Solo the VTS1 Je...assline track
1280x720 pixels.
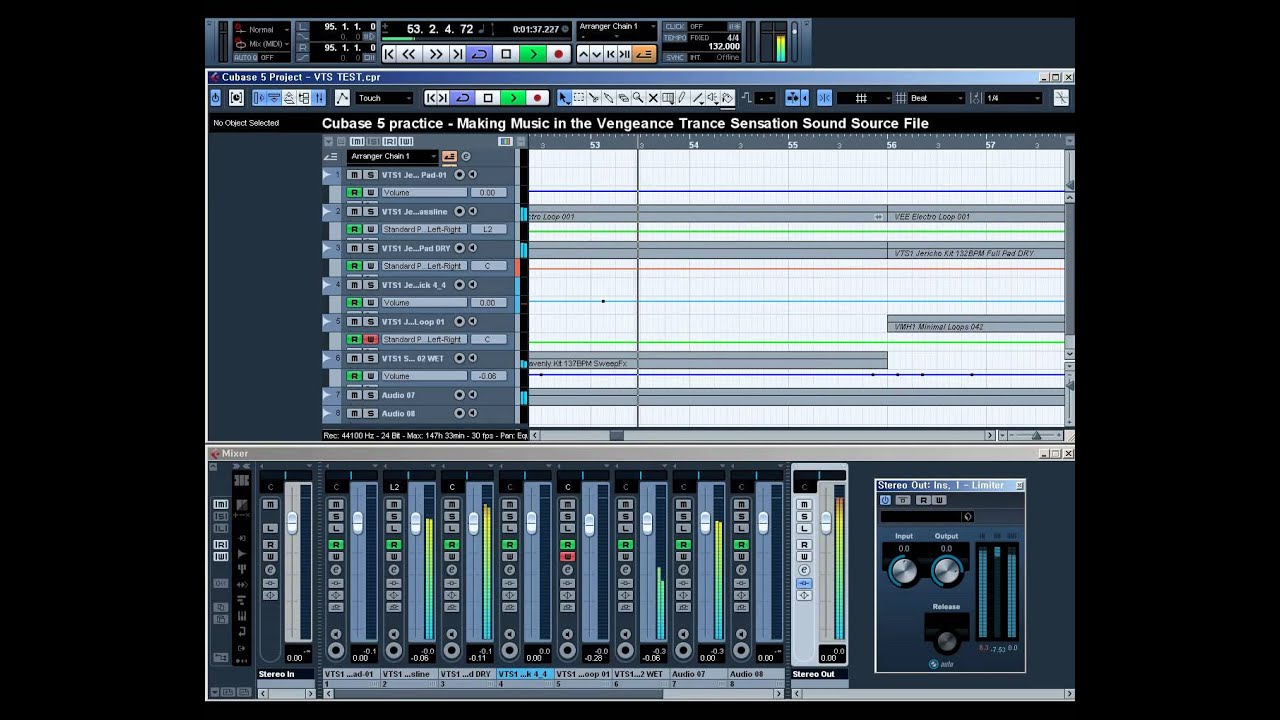(x=370, y=212)
